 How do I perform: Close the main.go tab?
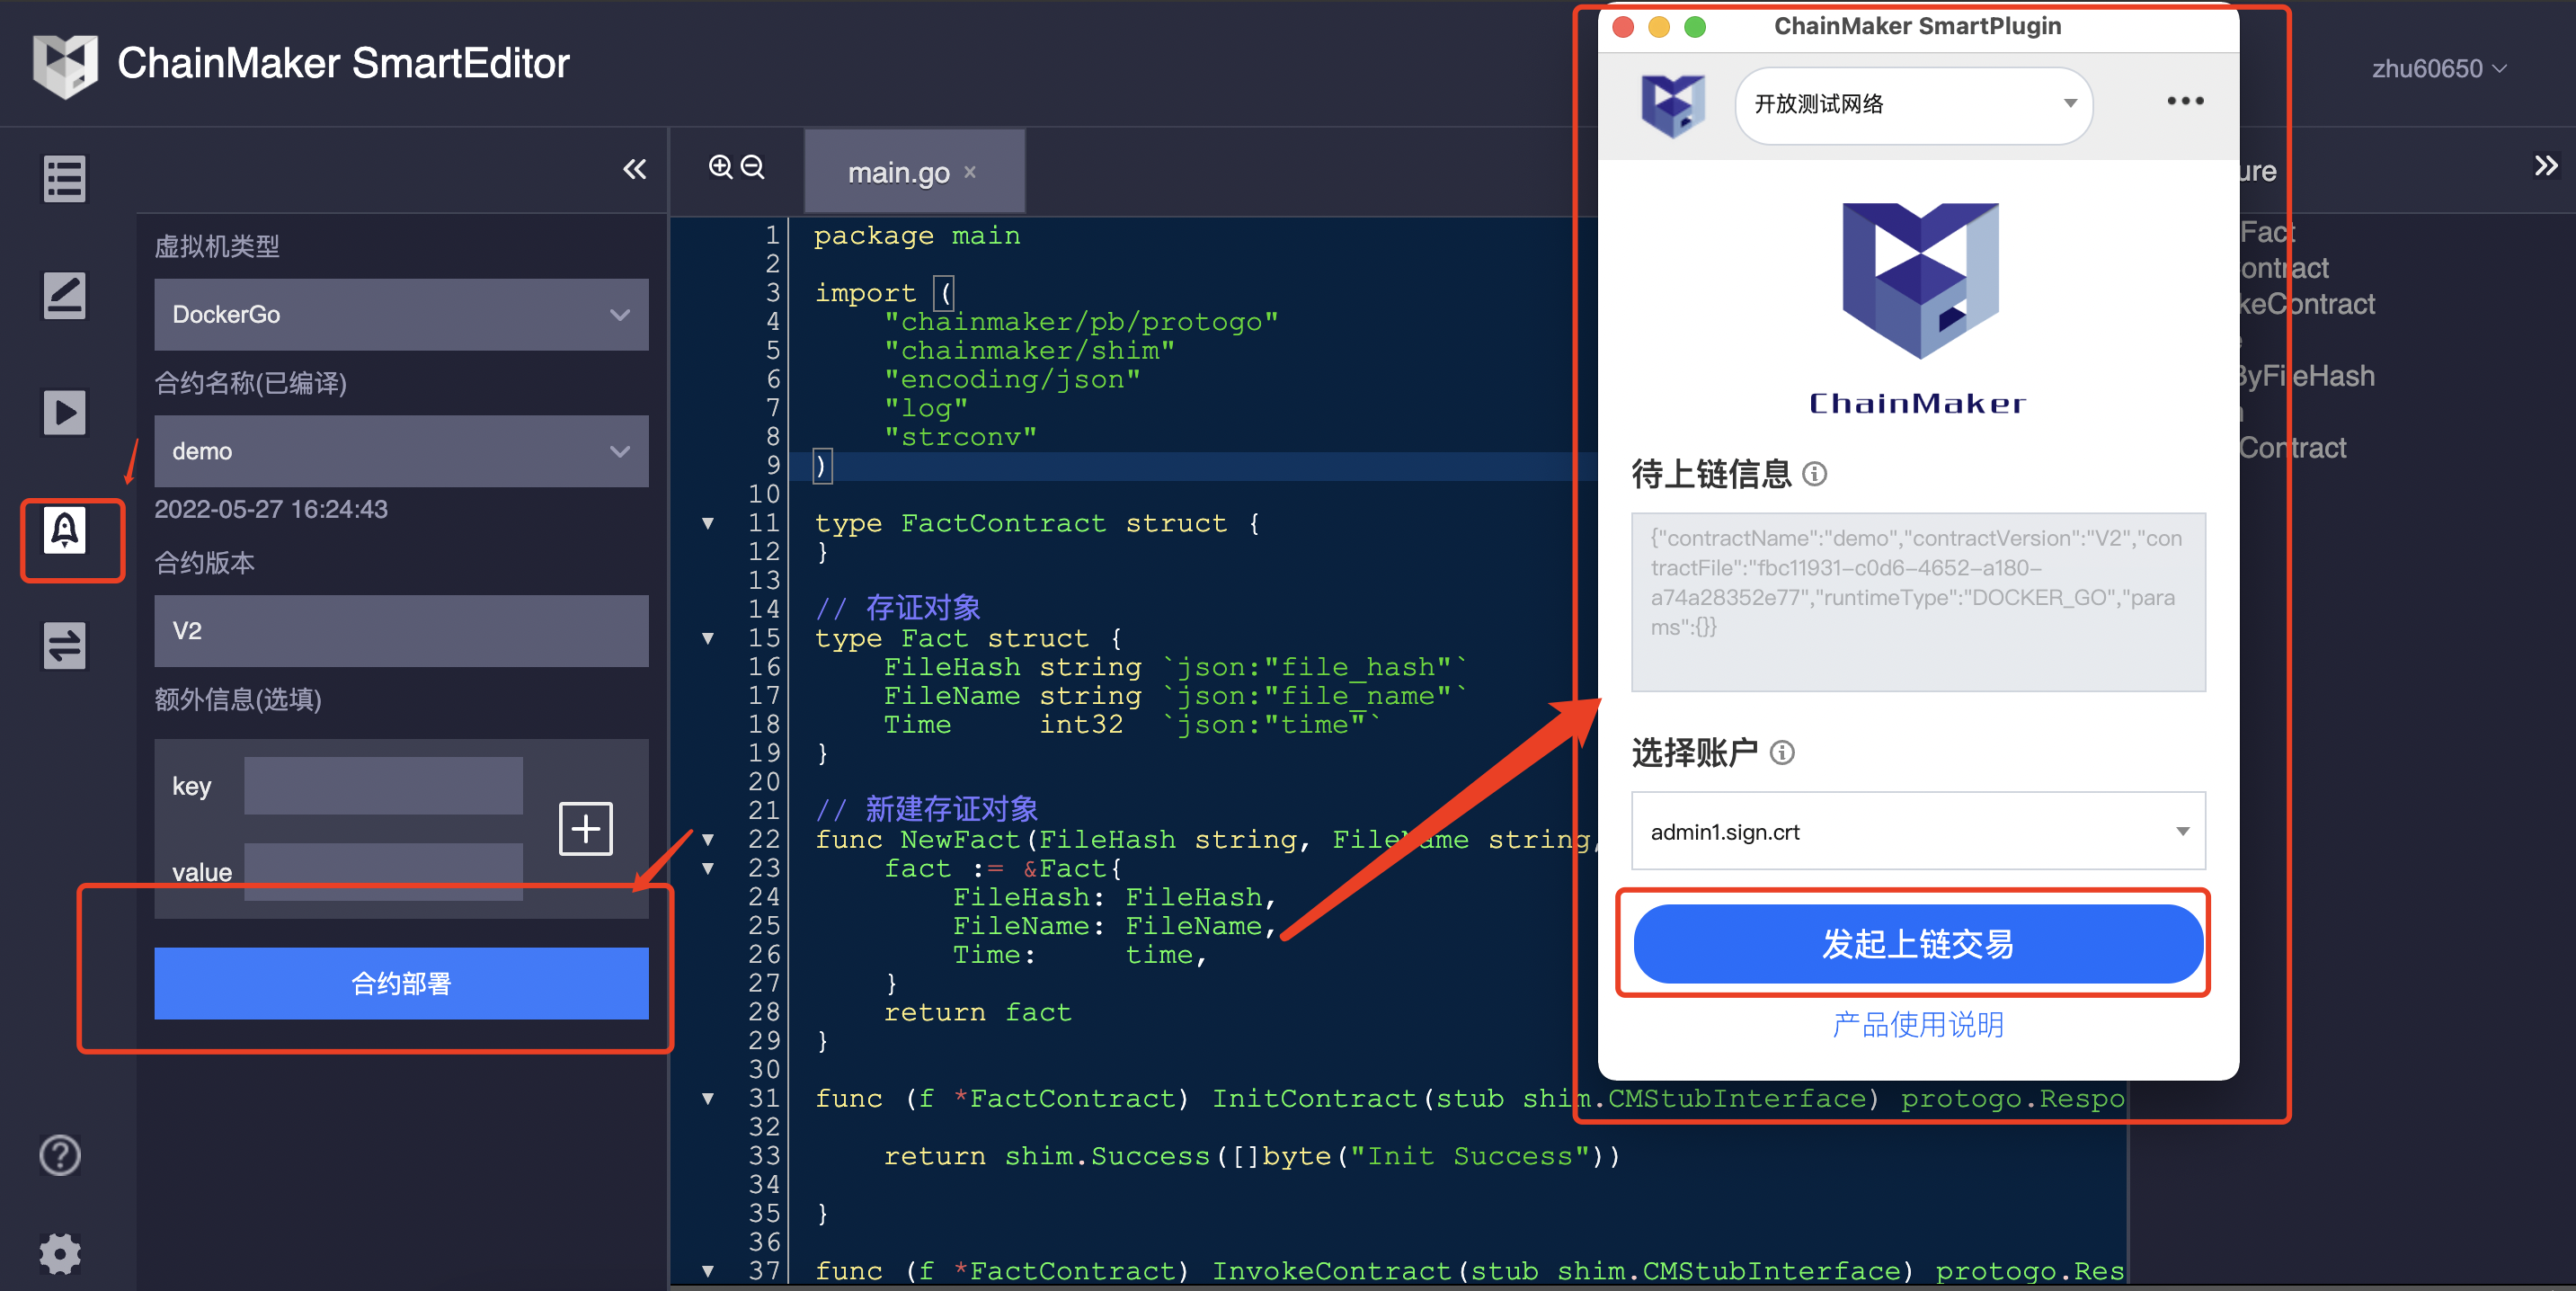[x=970, y=172]
